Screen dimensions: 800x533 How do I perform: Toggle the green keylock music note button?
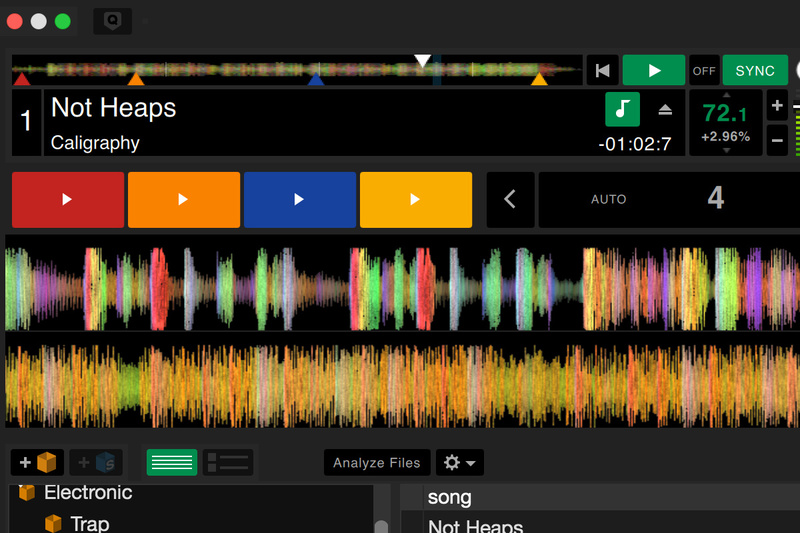pos(622,109)
